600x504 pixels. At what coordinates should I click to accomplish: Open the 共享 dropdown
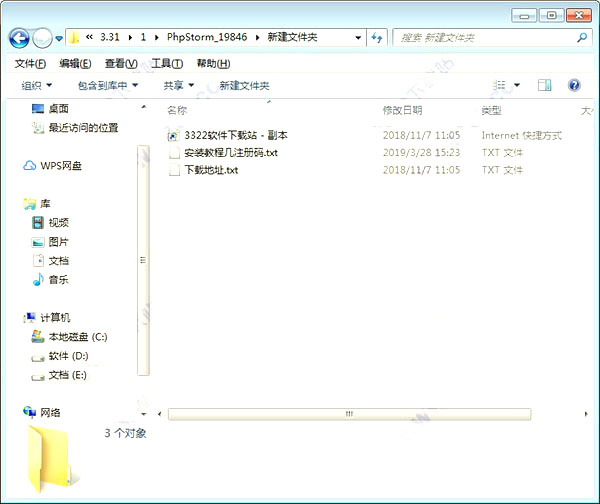pos(179,85)
